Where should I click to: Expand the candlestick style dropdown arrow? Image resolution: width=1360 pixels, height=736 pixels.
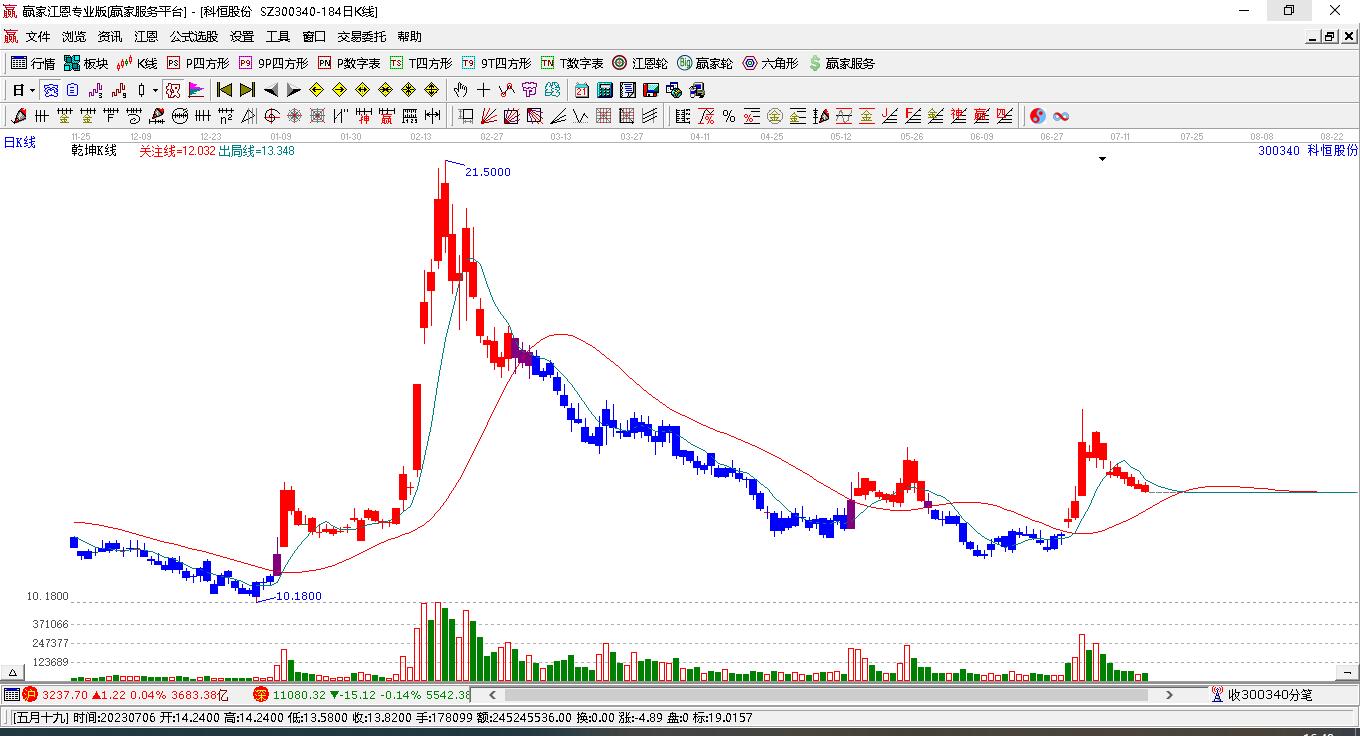click(155, 90)
